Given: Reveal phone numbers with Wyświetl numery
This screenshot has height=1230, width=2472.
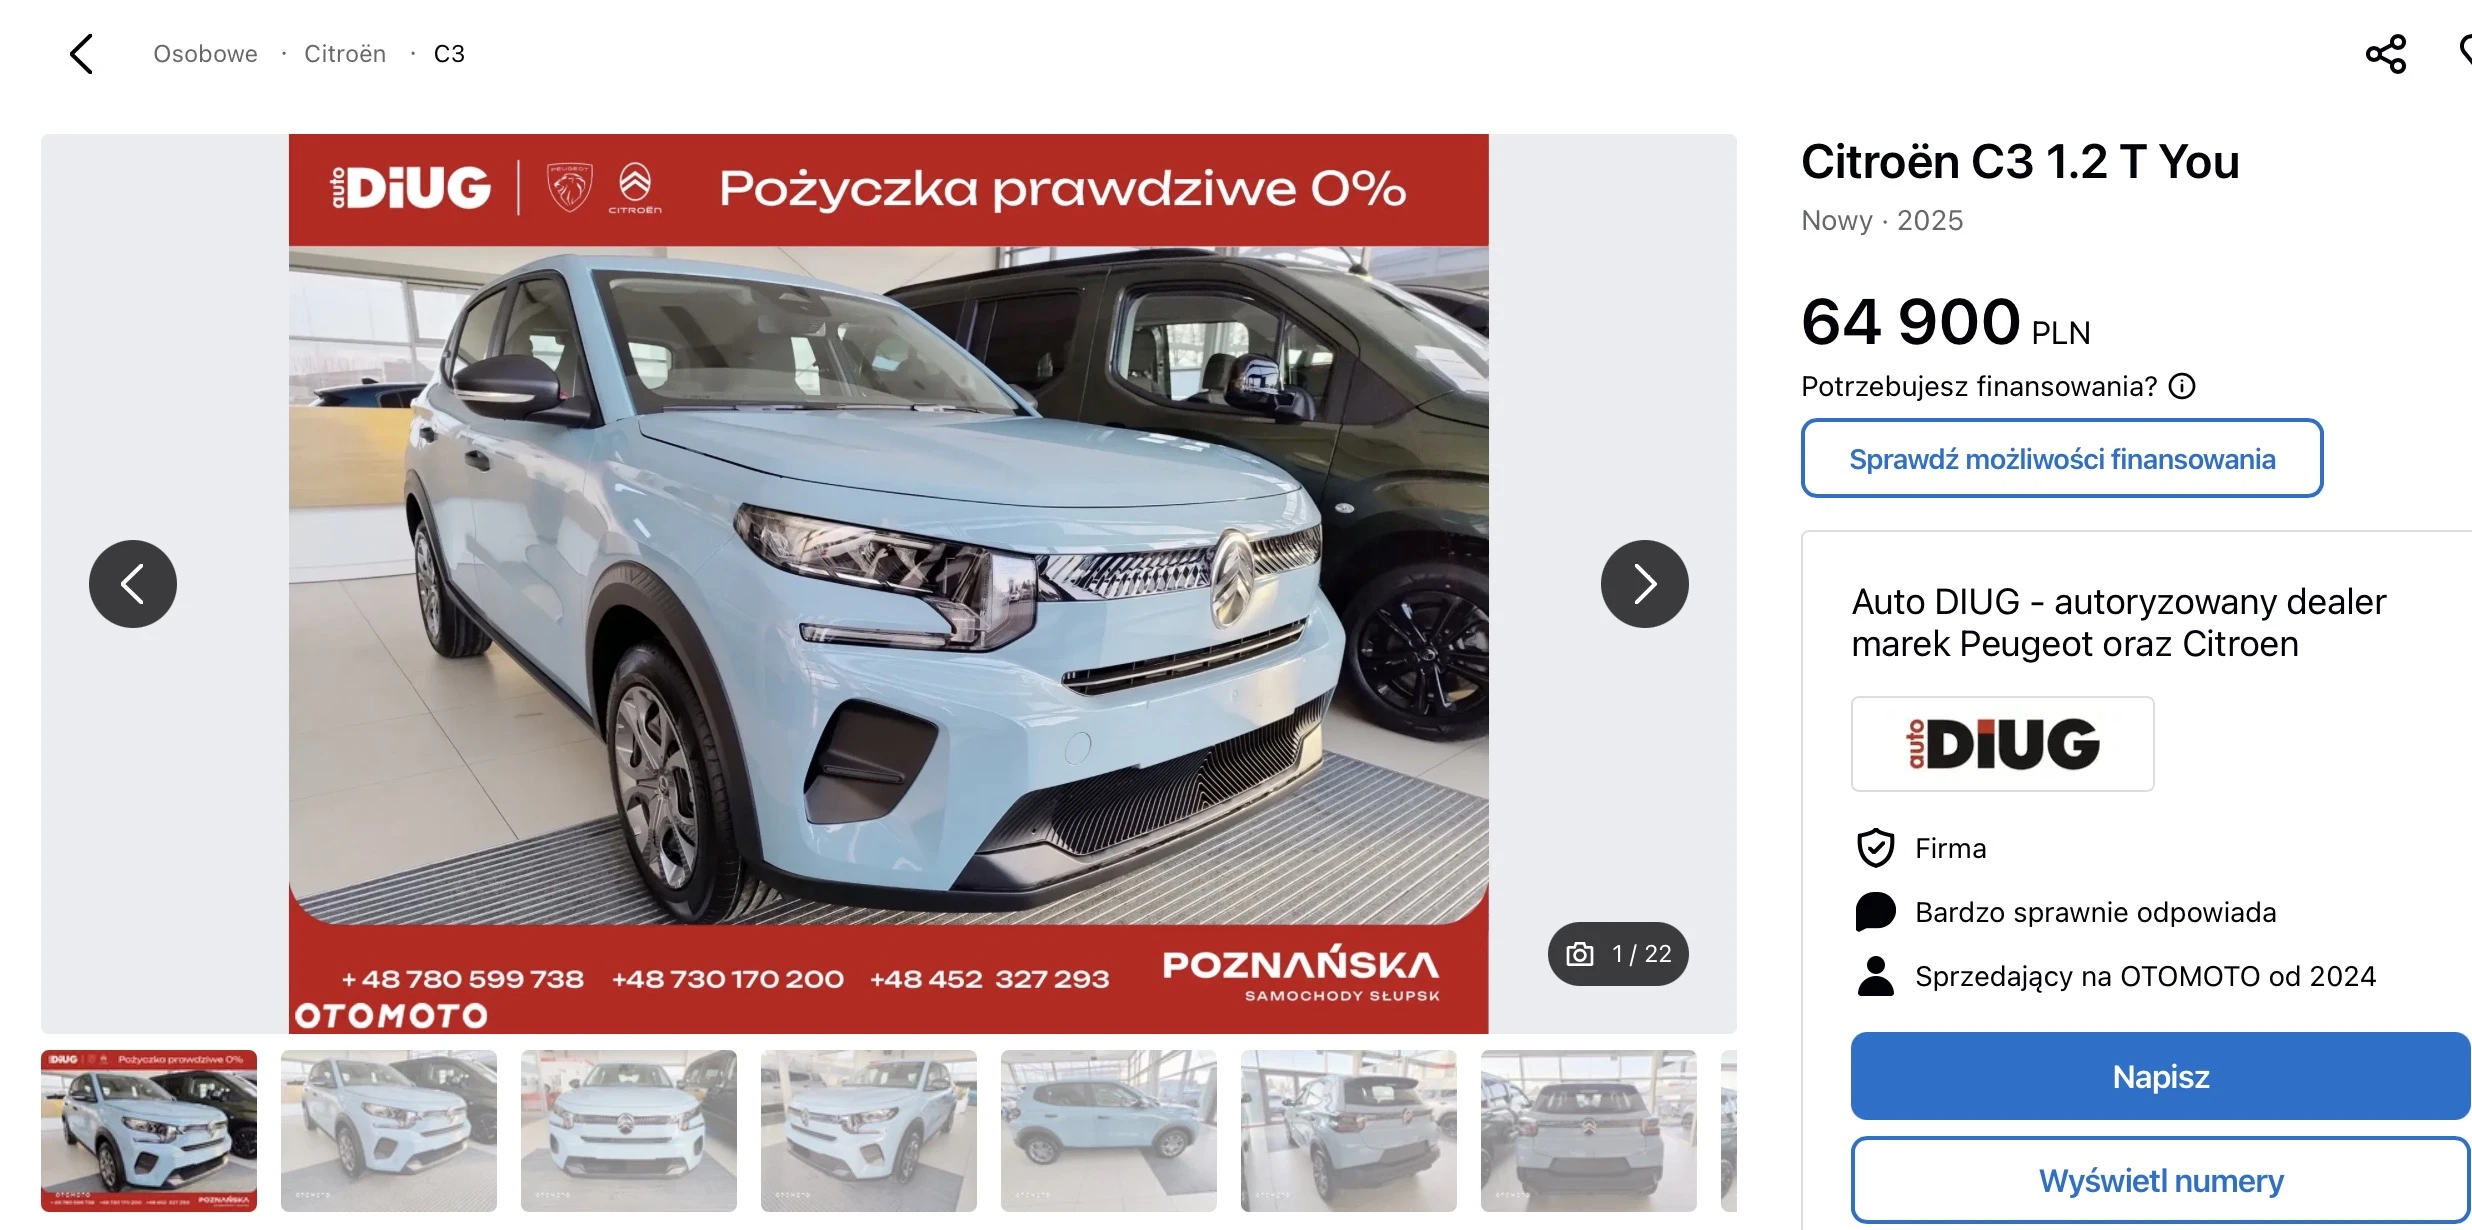Looking at the screenshot, I should coord(2160,1180).
